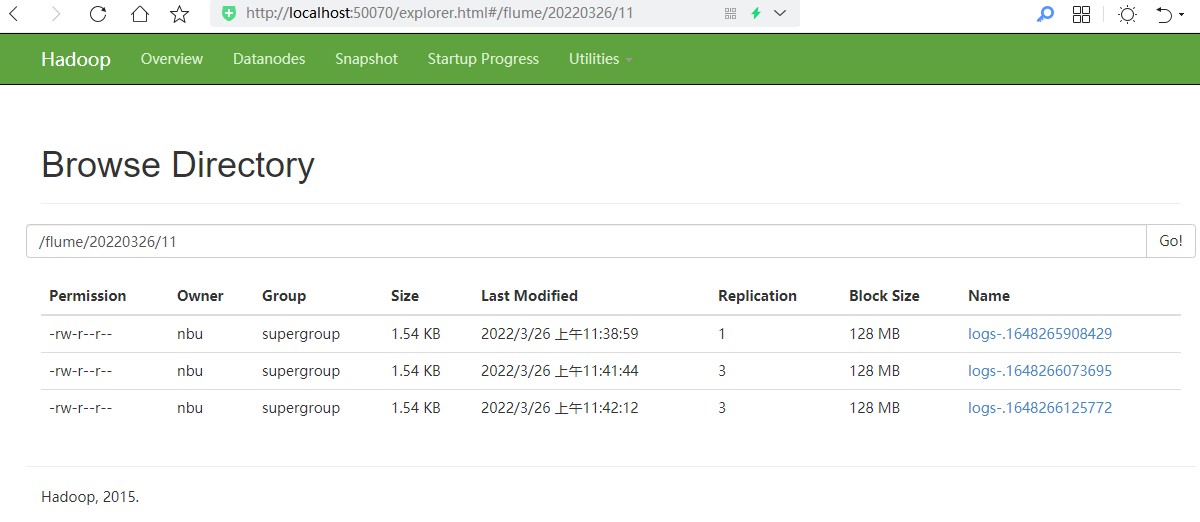Click the directory path input field

tap(586, 241)
